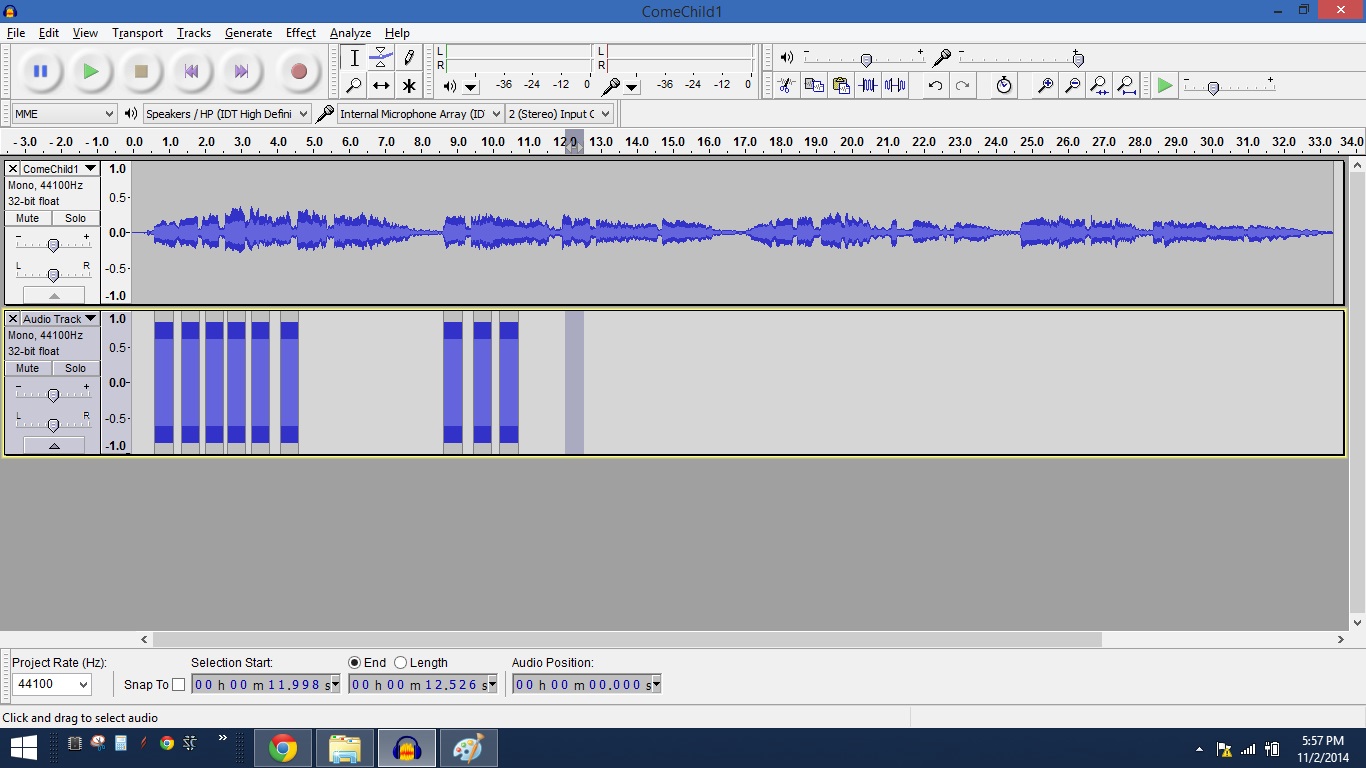Image resolution: width=1366 pixels, height=768 pixels.
Task: Open the input meter microphone dropdown
Action: (x=632, y=87)
